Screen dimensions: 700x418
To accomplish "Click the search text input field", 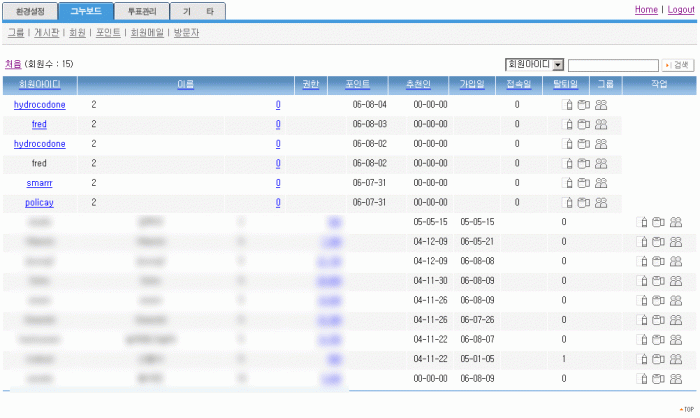I will (612, 65).
